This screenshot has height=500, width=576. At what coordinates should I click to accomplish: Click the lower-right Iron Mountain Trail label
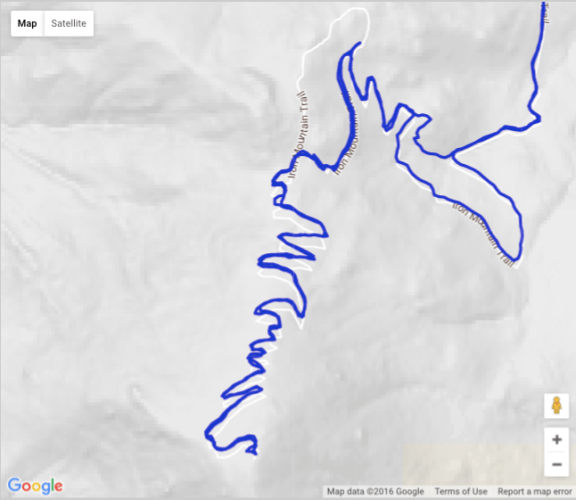click(483, 234)
